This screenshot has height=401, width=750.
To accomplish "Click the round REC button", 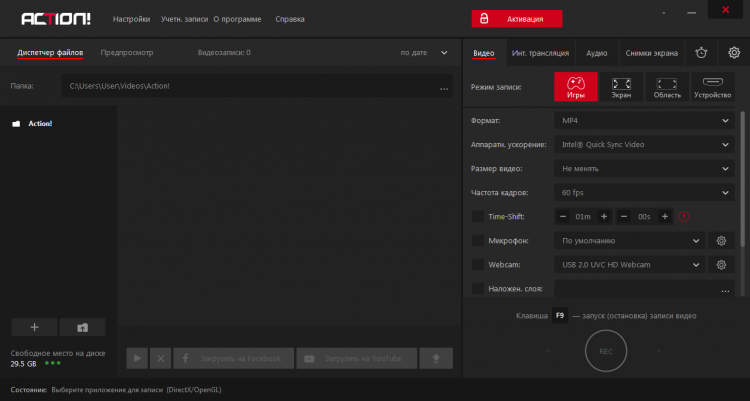I will [x=606, y=351].
